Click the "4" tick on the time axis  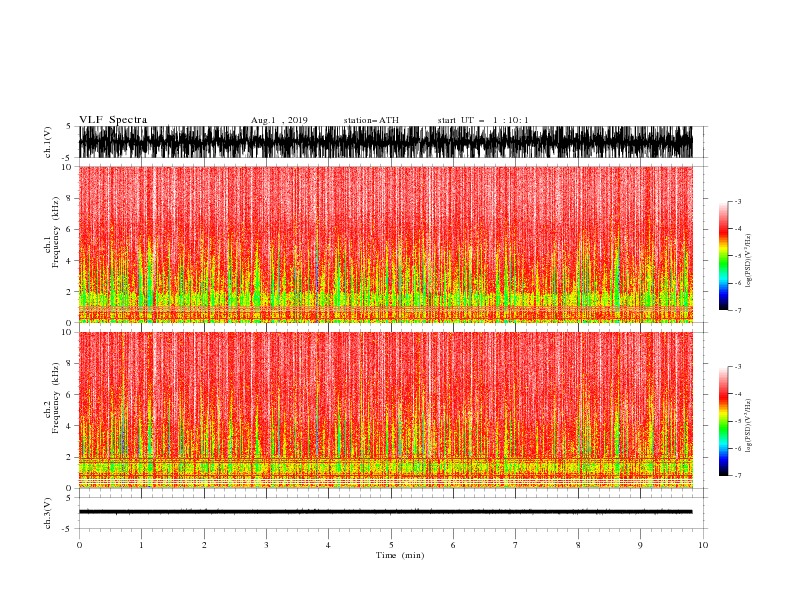coord(328,545)
